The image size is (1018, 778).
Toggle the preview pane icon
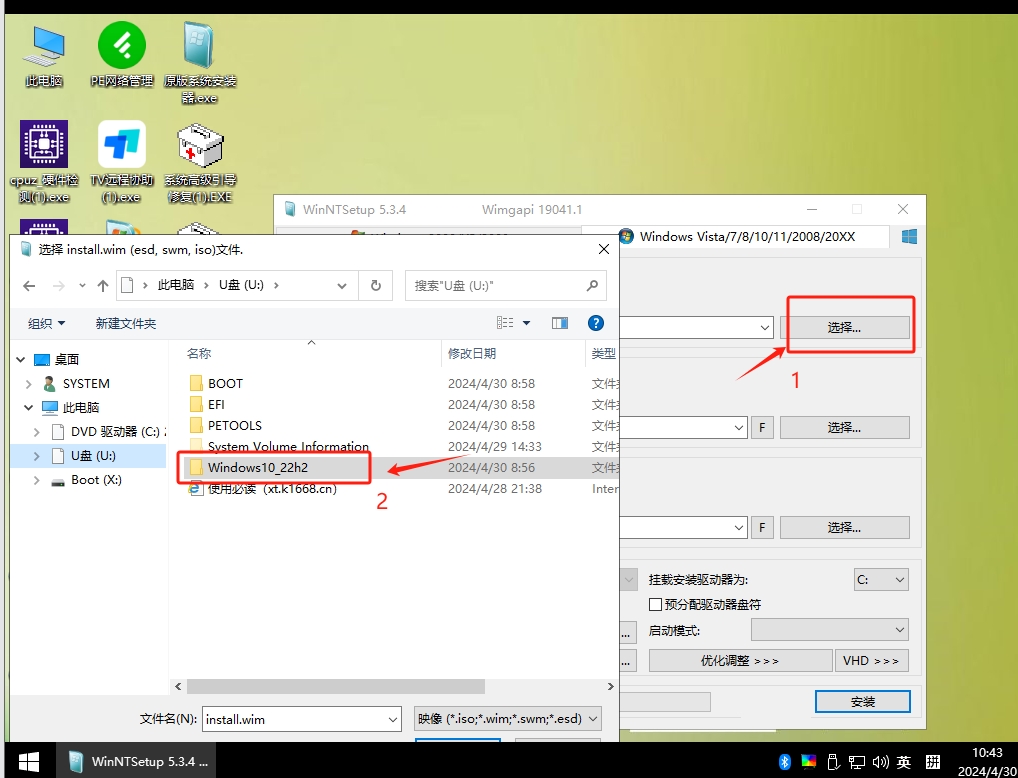point(560,323)
